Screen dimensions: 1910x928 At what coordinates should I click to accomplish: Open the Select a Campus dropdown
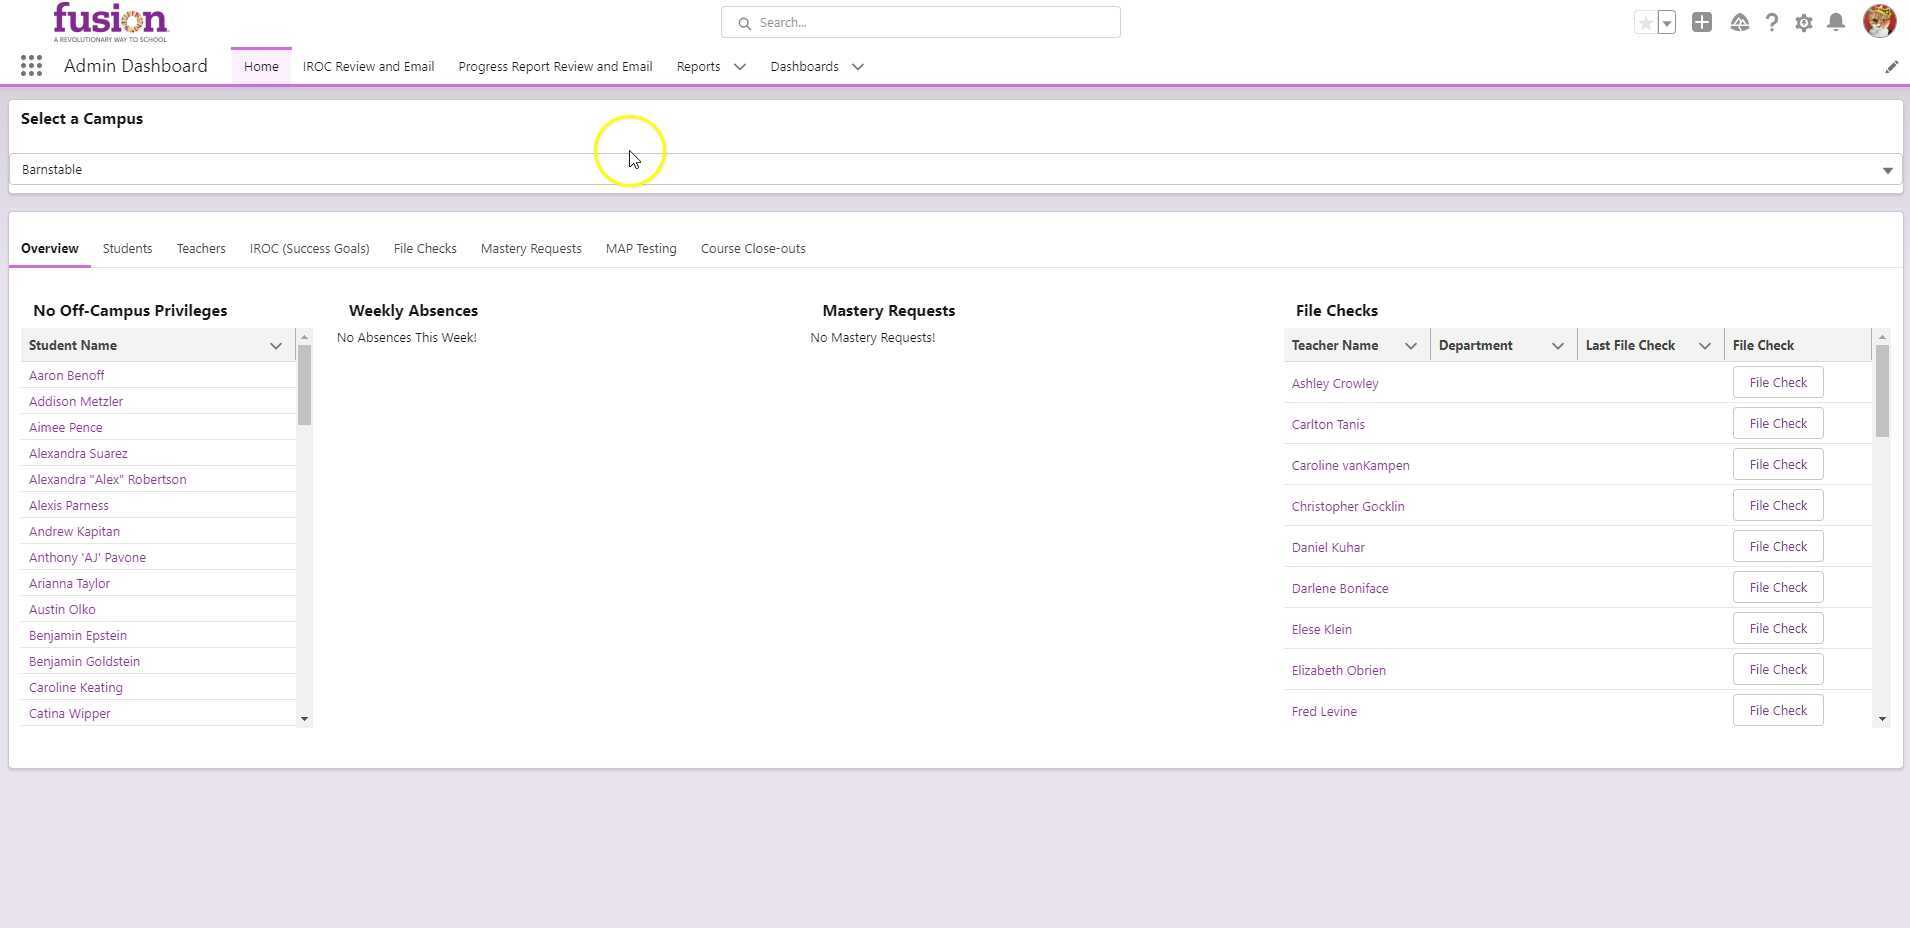click(955, 170)
